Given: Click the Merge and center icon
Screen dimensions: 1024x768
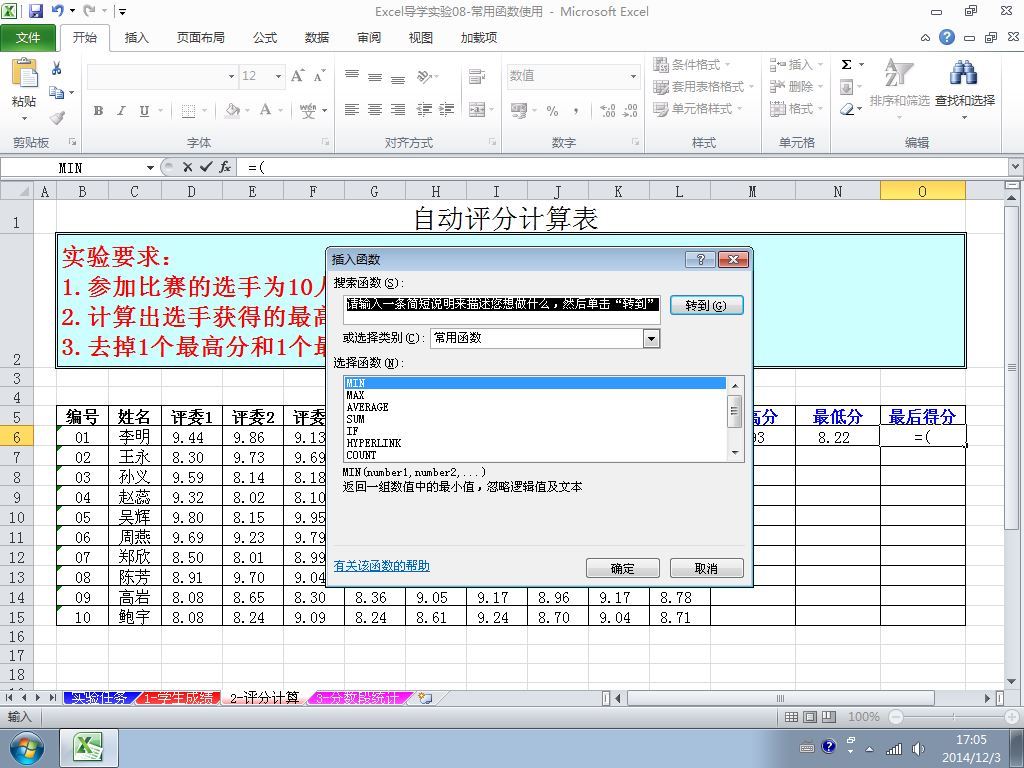Looking at the screenshot, I should tap(477, 110).
